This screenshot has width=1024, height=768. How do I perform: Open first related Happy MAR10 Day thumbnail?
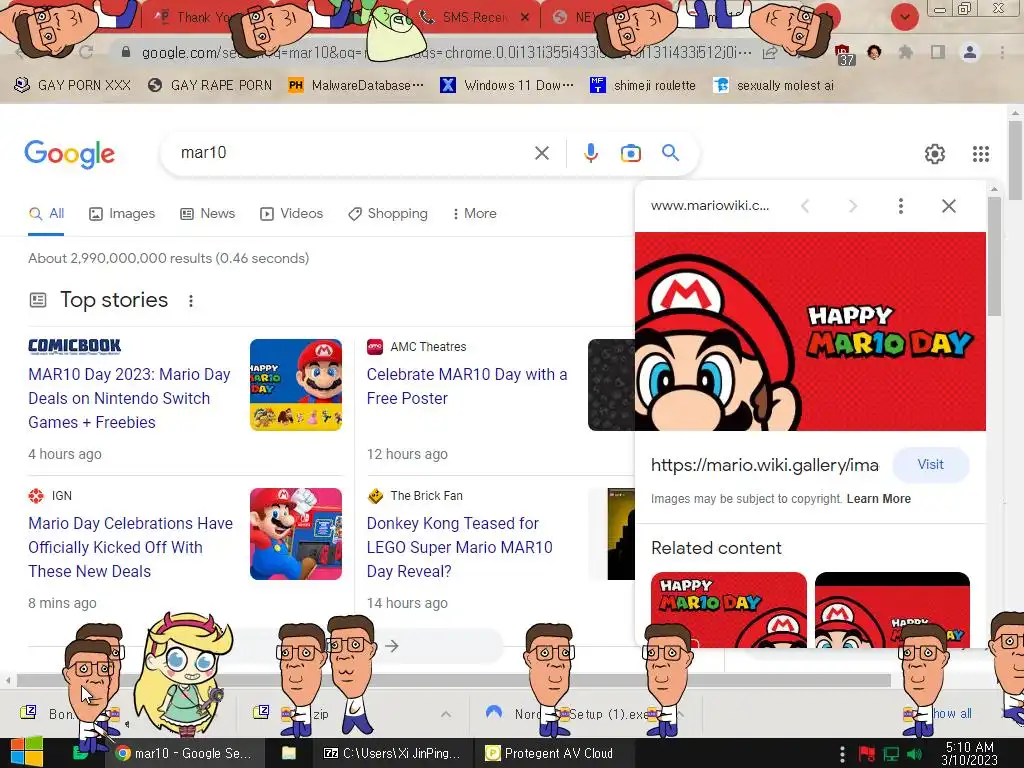click(729, 610)
